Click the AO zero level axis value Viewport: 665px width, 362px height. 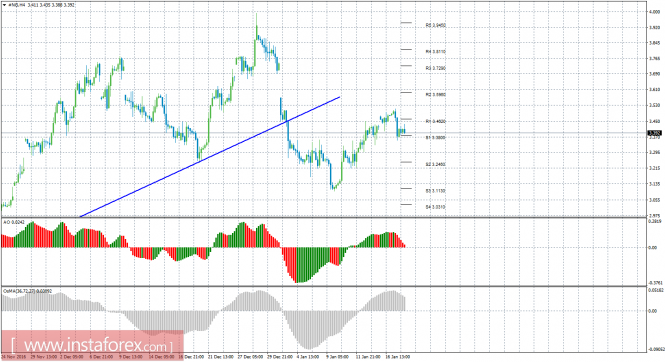(653, 248)
